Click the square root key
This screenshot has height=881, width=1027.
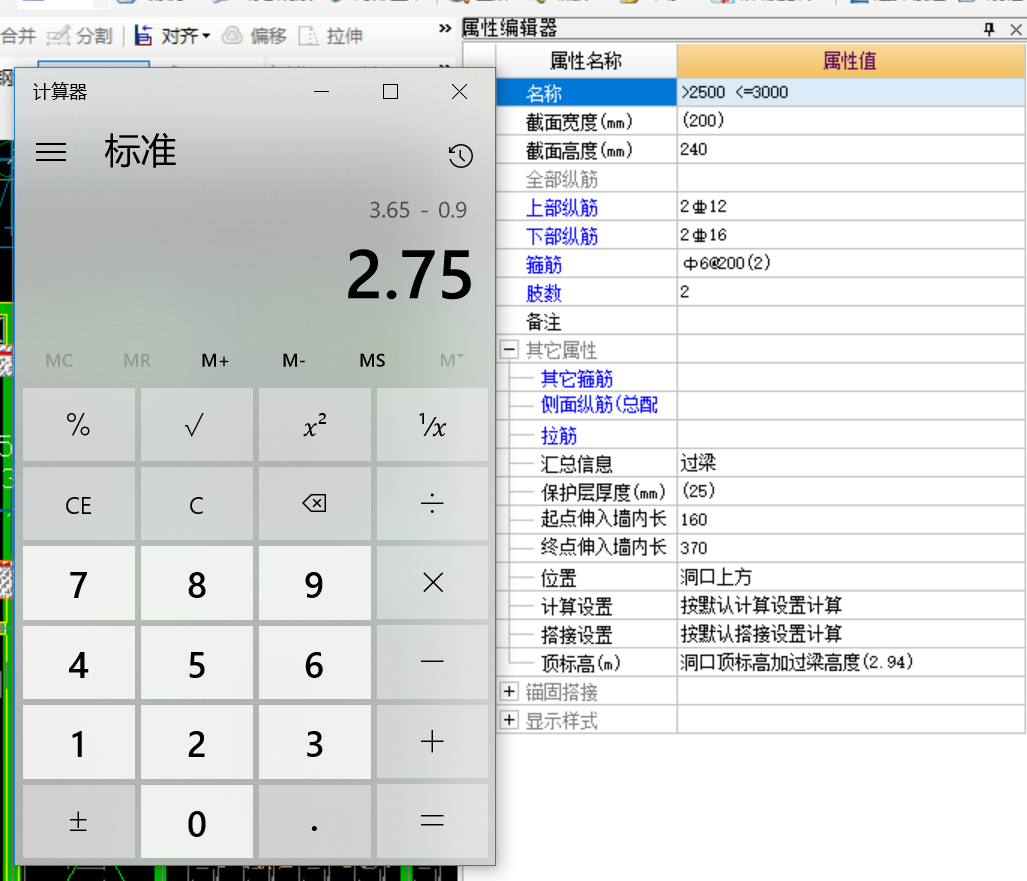coord(196,424)
